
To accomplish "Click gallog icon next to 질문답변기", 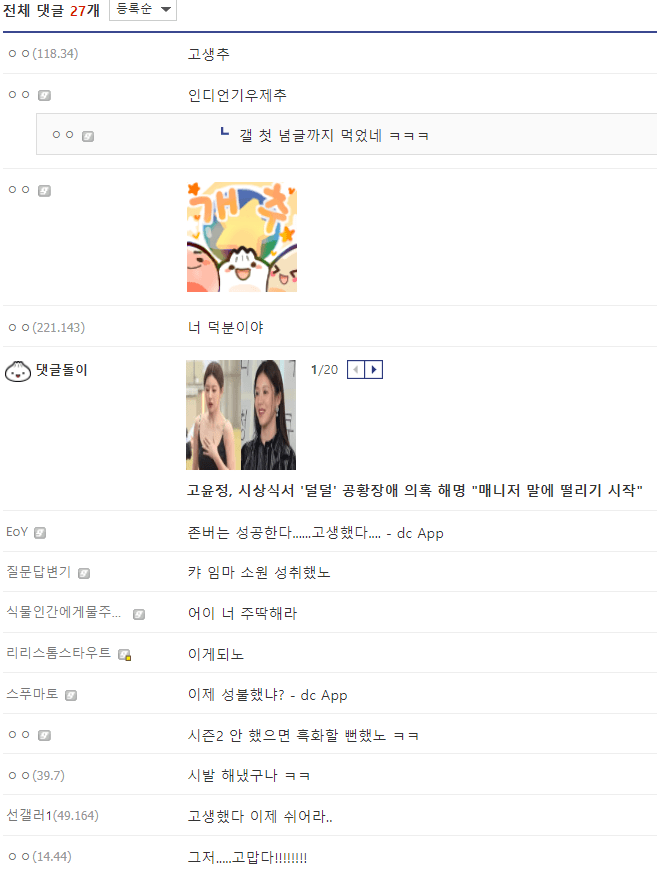I will tap(84, 573).
